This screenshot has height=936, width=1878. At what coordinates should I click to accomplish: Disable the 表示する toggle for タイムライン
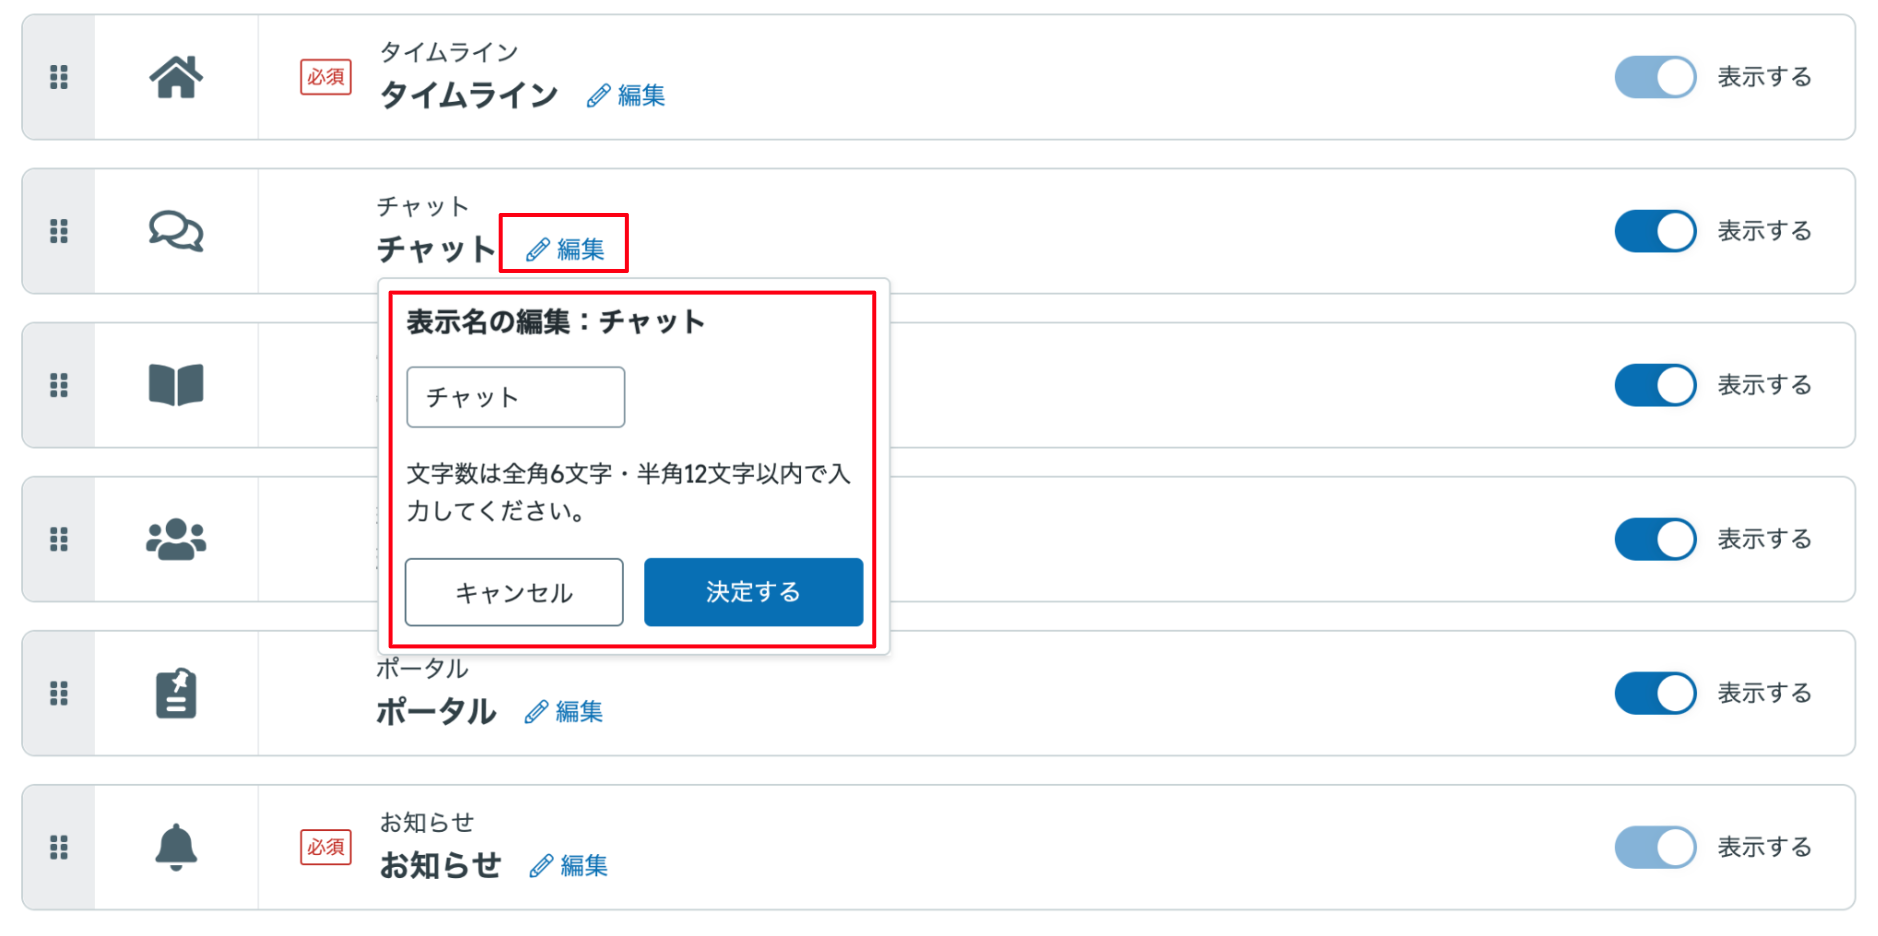coord(1655,76)
